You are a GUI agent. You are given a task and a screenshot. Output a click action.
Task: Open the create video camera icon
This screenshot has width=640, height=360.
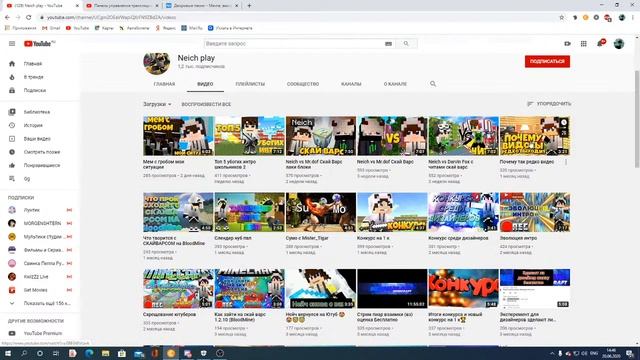567,44
